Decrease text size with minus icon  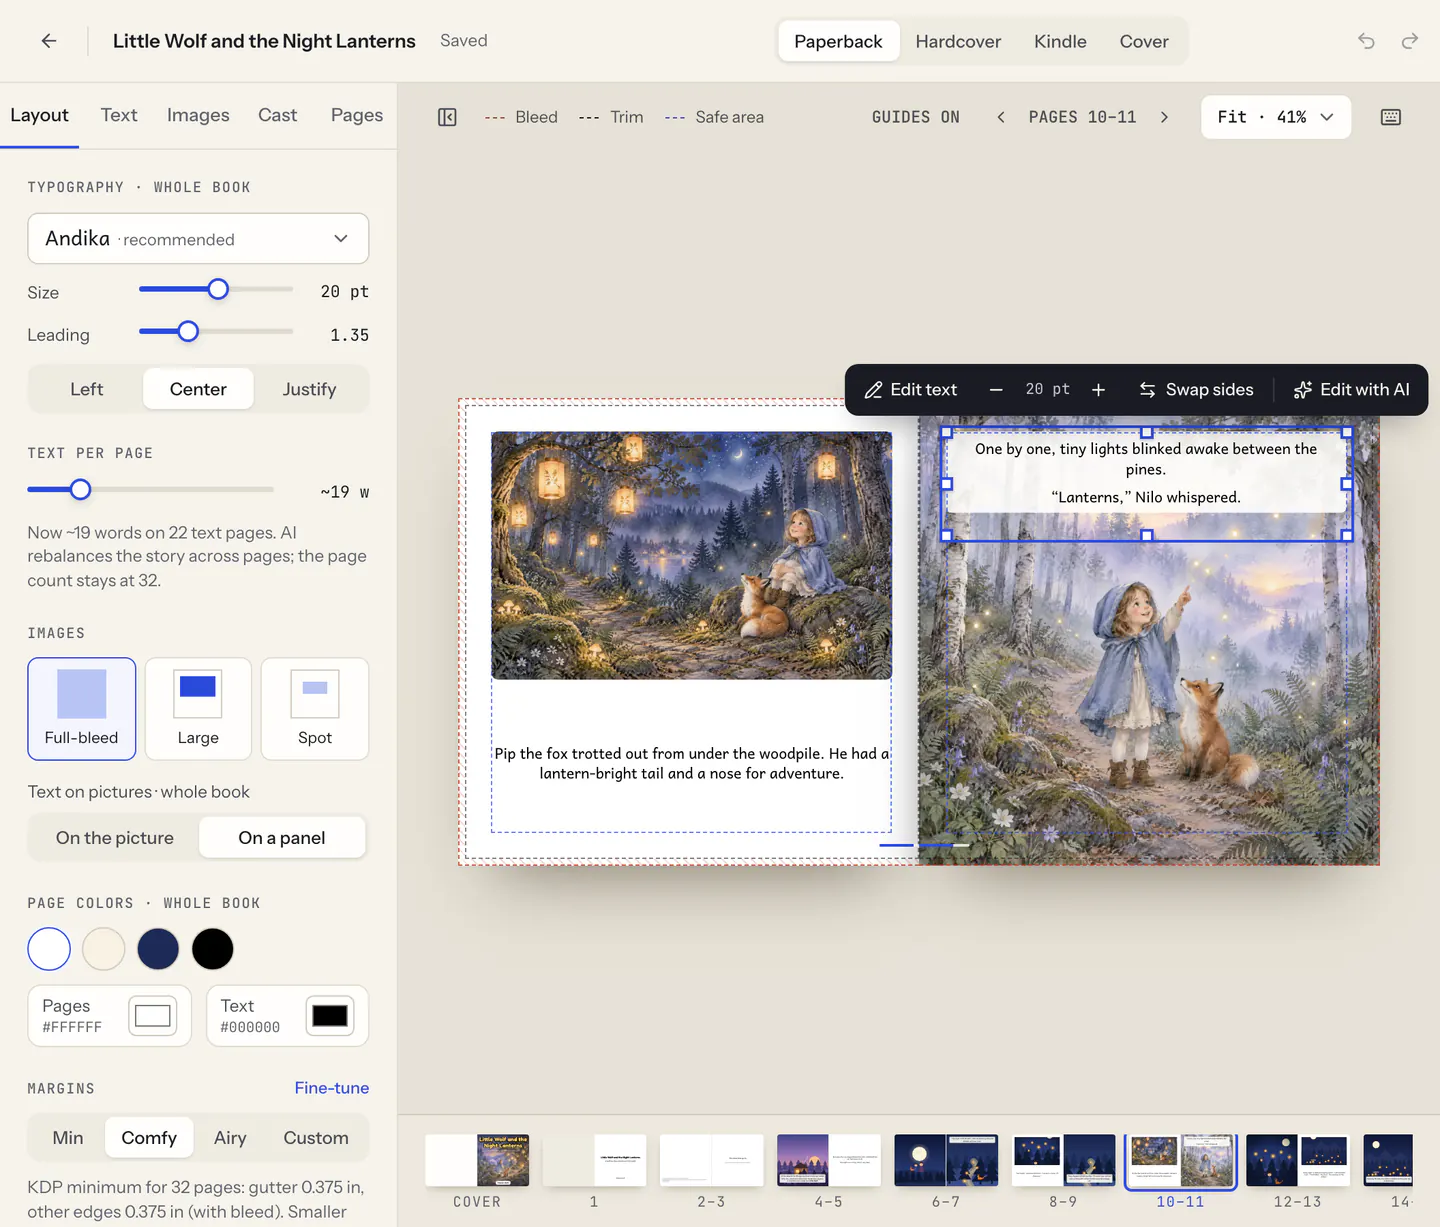[x=996, y=390]
